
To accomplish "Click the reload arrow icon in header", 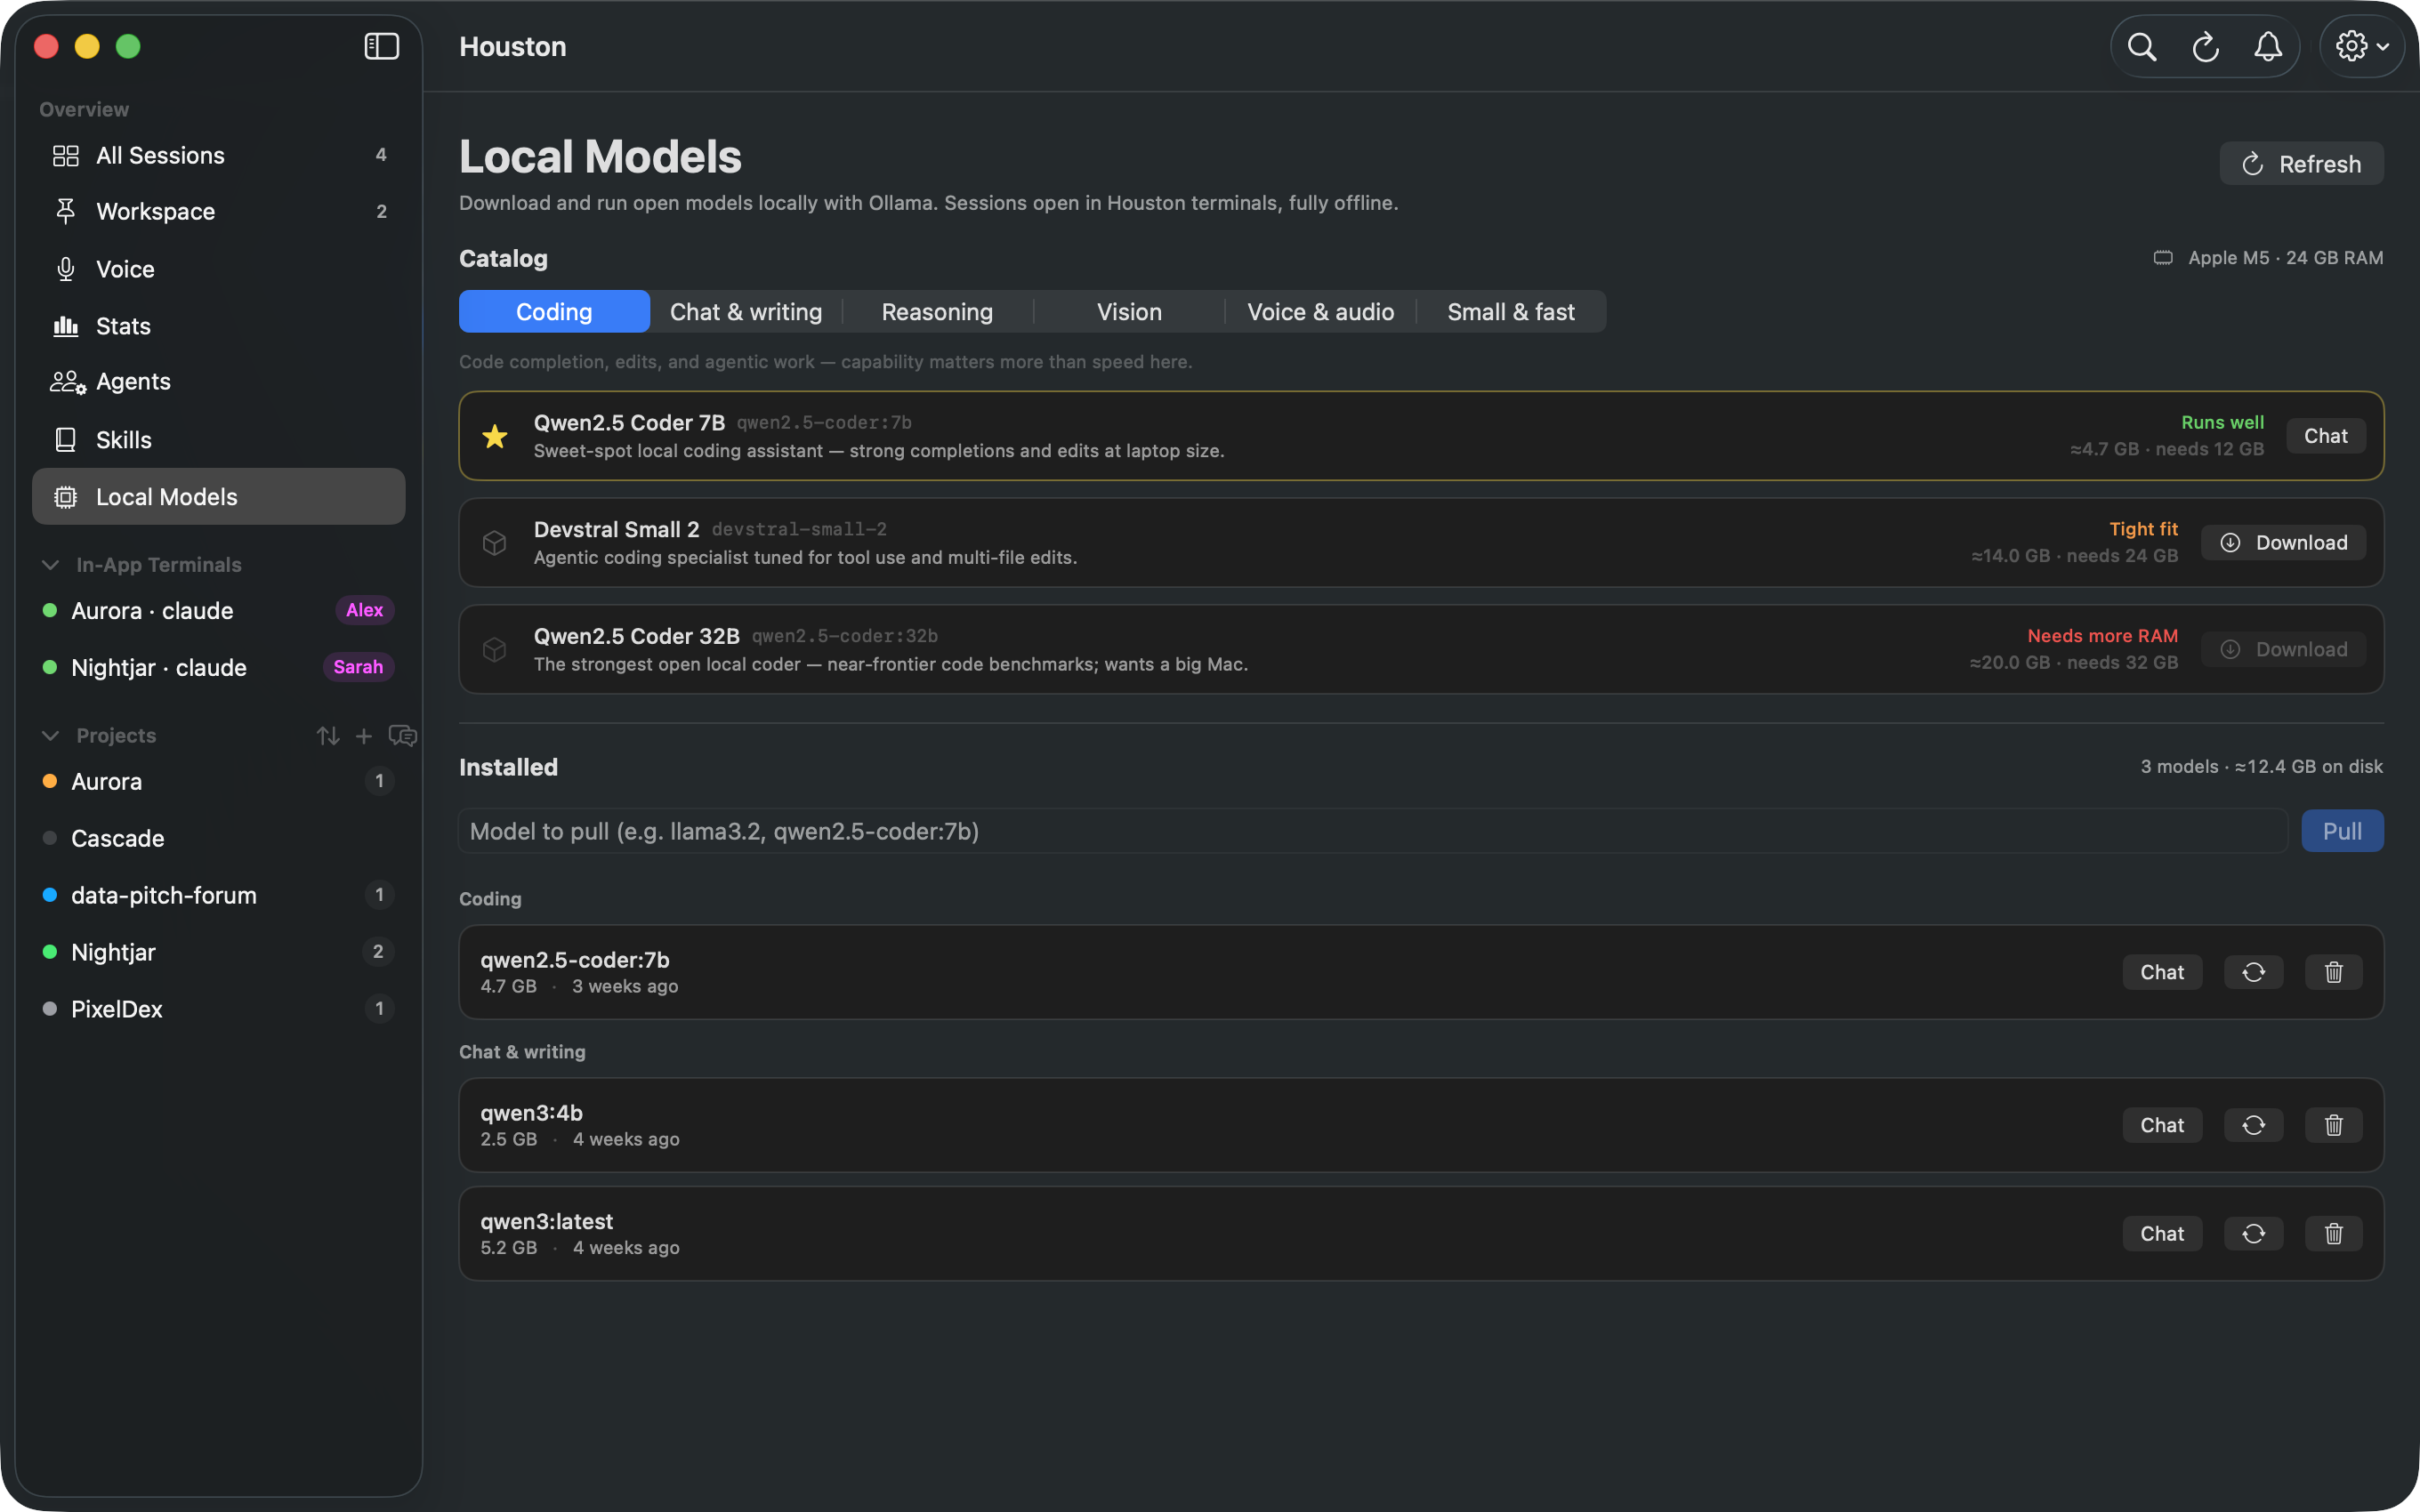I will (x=2205, y=46).
